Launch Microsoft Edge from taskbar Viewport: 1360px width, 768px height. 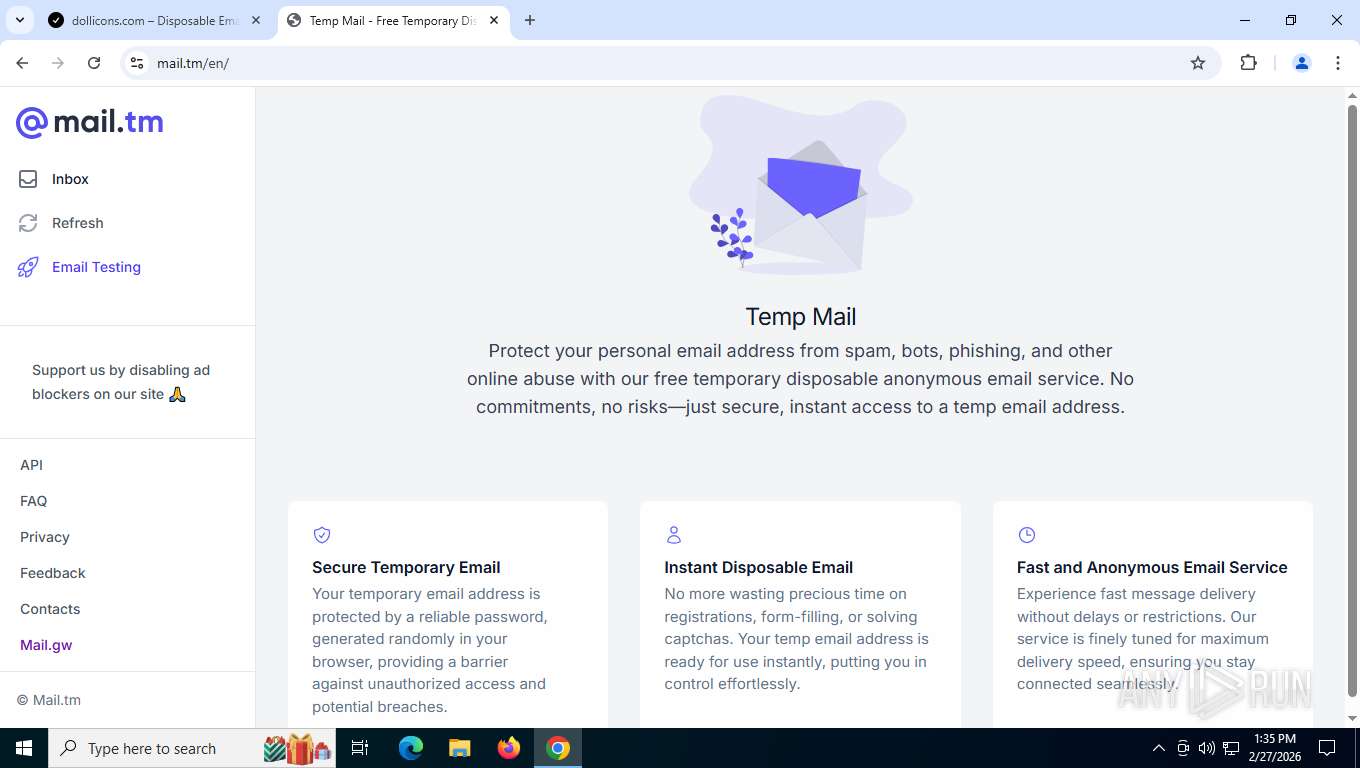click(x=411, y=748)
